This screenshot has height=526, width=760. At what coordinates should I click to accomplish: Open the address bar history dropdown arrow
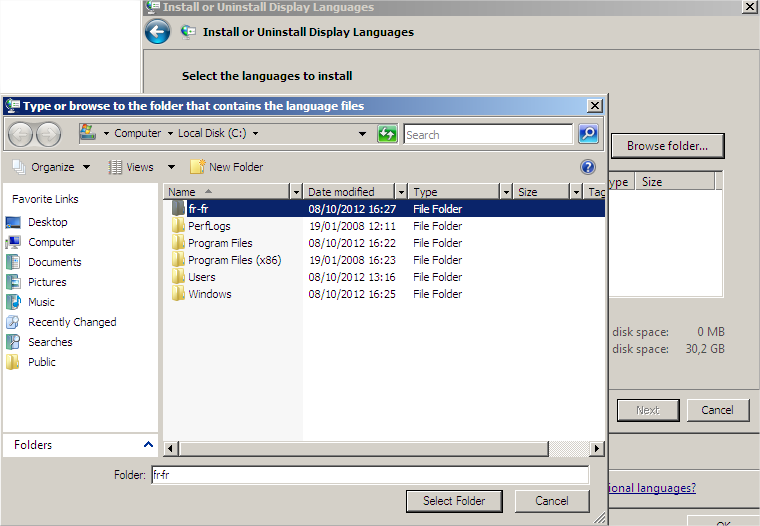pyautogui.click(x=362, y=134)
